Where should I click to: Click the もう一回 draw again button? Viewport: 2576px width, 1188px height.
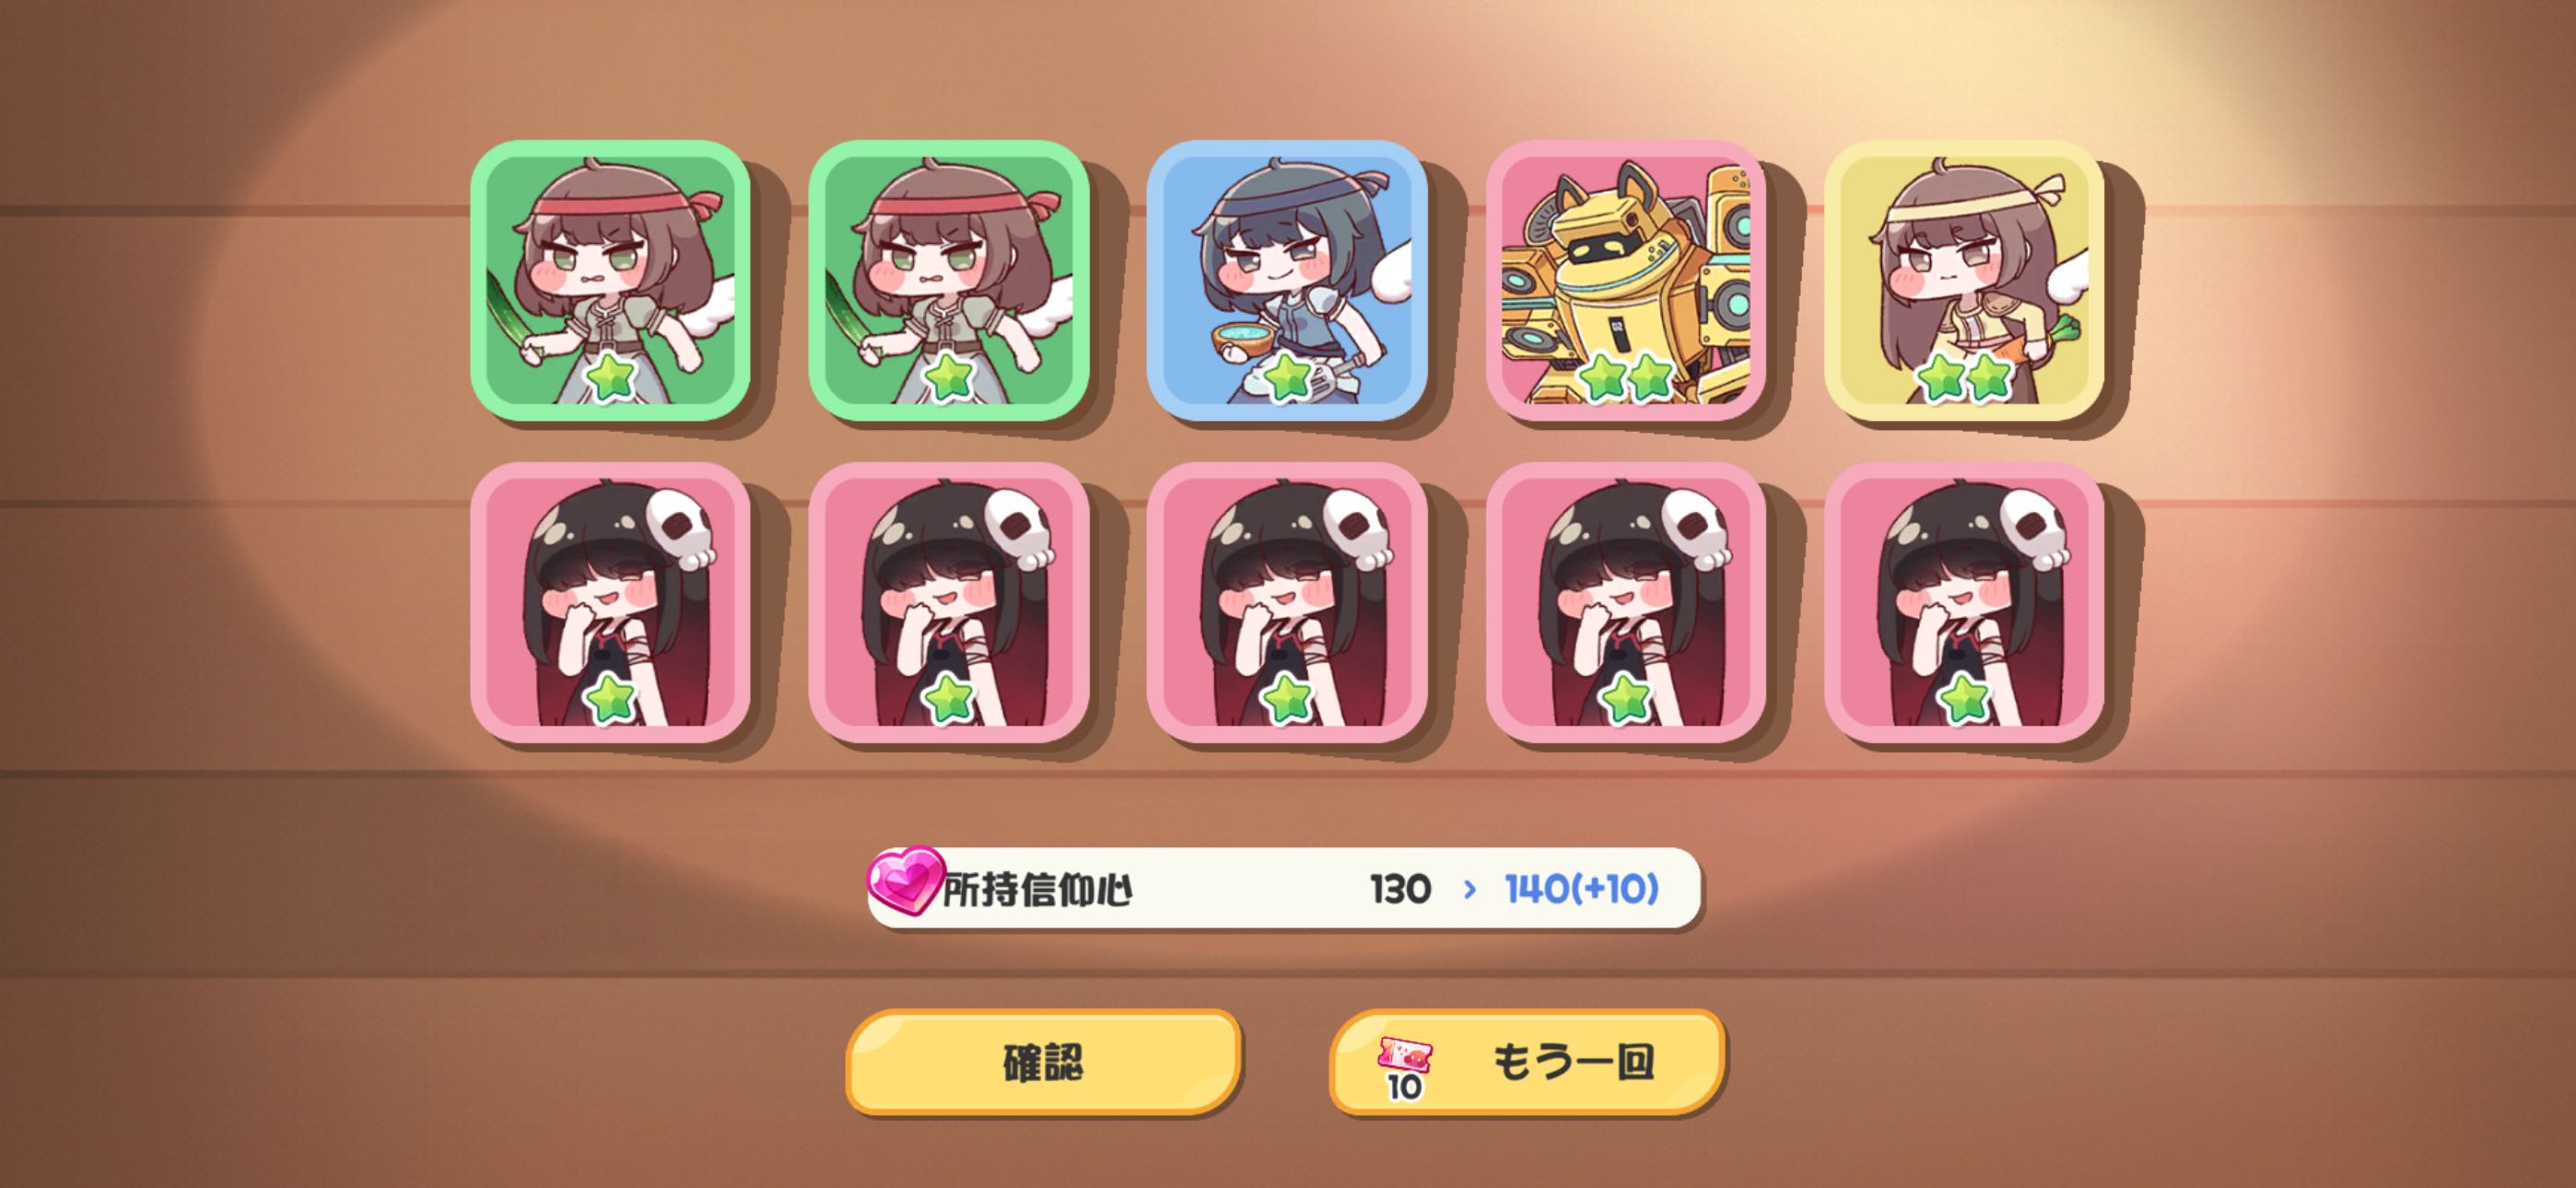(x=1526, y=1062)
